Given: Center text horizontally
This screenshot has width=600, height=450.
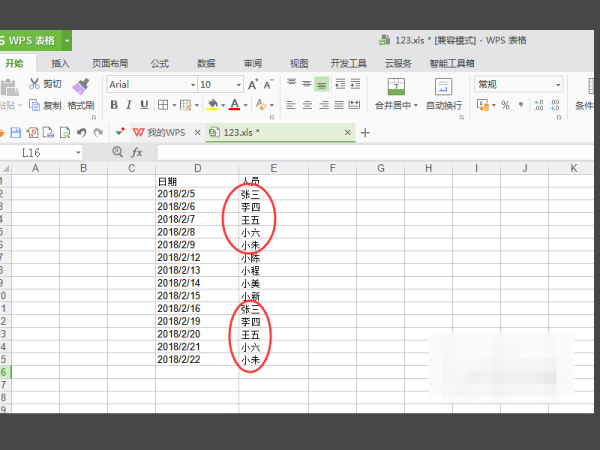Looking at the screenshot, I should pyautogui.click(x=307, y=105).
